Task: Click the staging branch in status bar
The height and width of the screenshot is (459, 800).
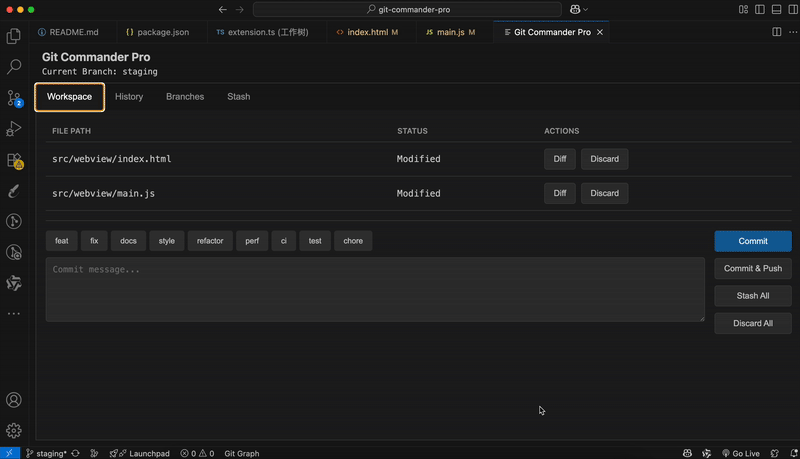Action: (46, 453)
